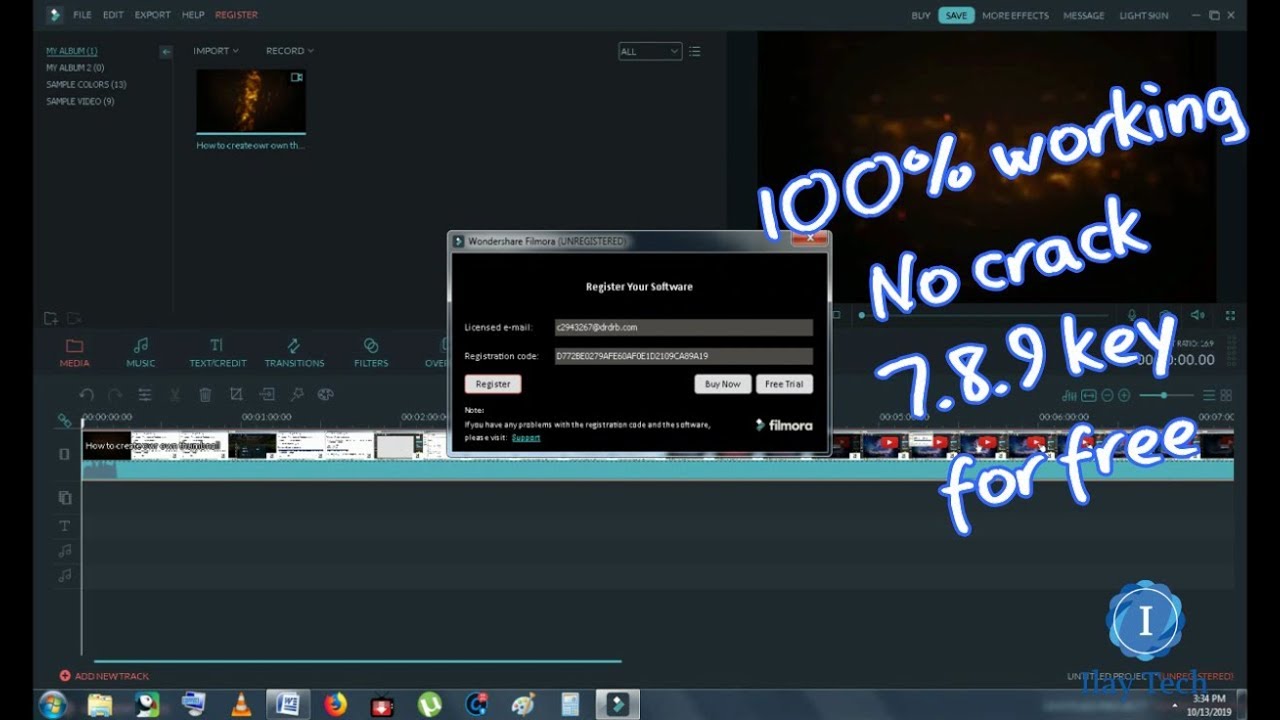
Task: Select the imported video thumbnail
Action: click(251, 101)
